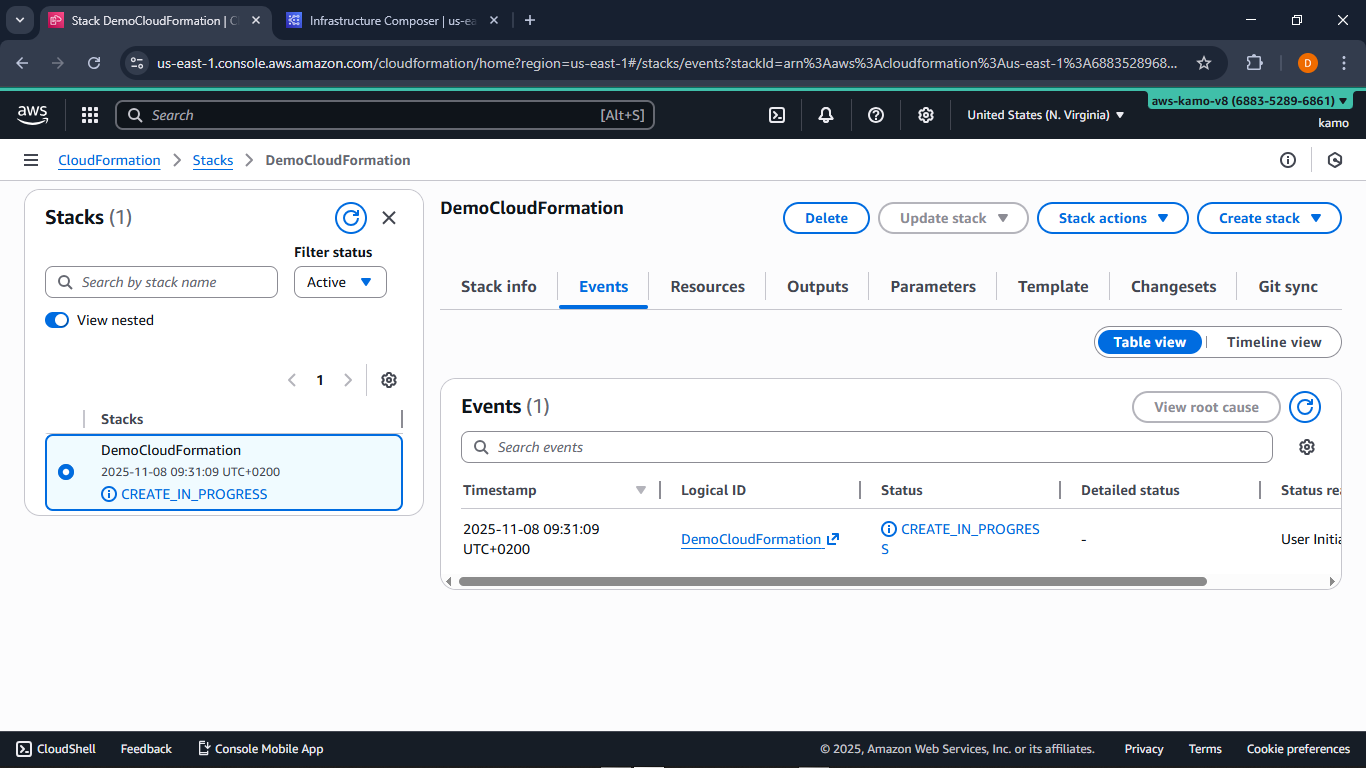Refresh the Stacks list panel
This screenshot has width=1366, height=768.
pos(350,217)
